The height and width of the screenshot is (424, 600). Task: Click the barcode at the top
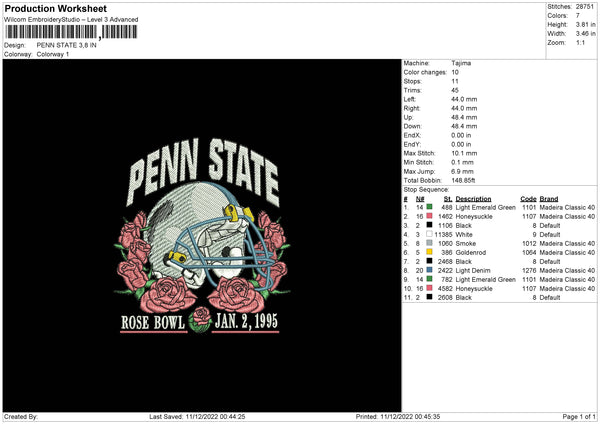coord(71,32)
